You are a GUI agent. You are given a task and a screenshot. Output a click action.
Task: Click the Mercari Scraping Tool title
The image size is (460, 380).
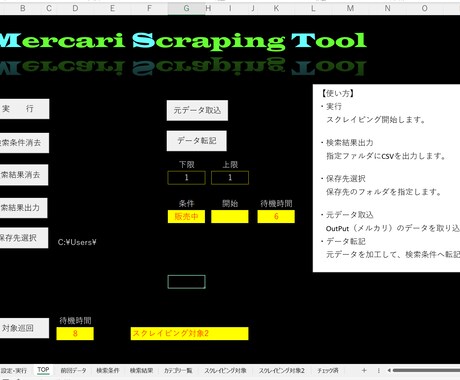[183, 41]
